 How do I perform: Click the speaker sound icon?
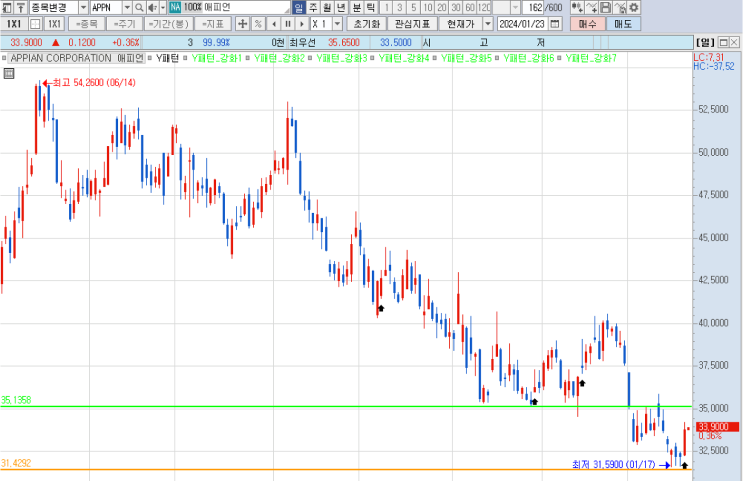pos(153,7)
